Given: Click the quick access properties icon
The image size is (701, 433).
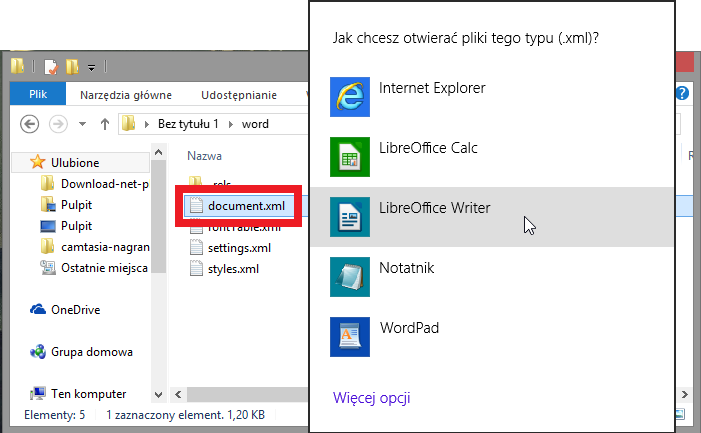Looking at the screenshot, I should (51, 67).
